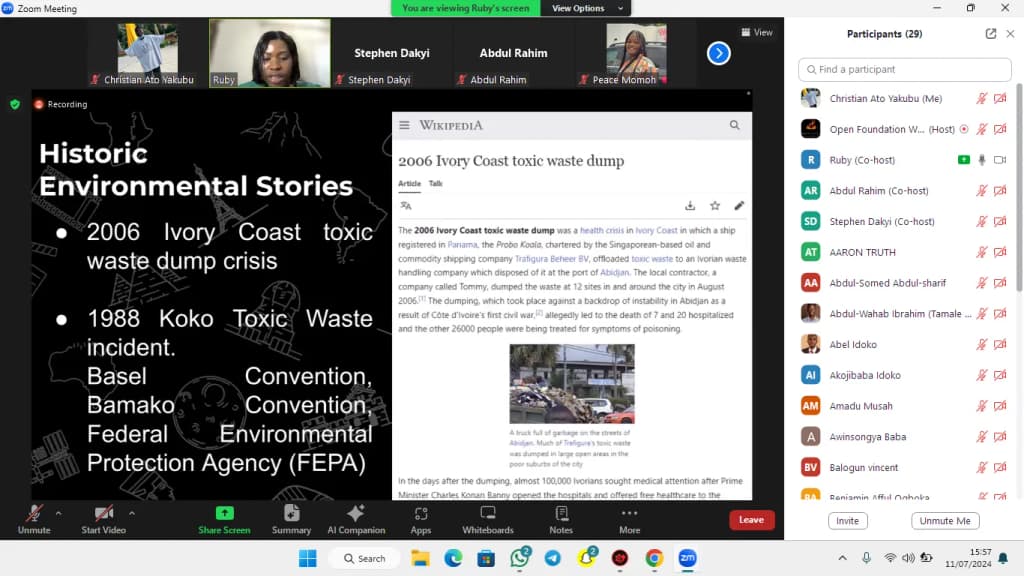Close the Participants panel
1024x576 pixels.
(1010, 33)
